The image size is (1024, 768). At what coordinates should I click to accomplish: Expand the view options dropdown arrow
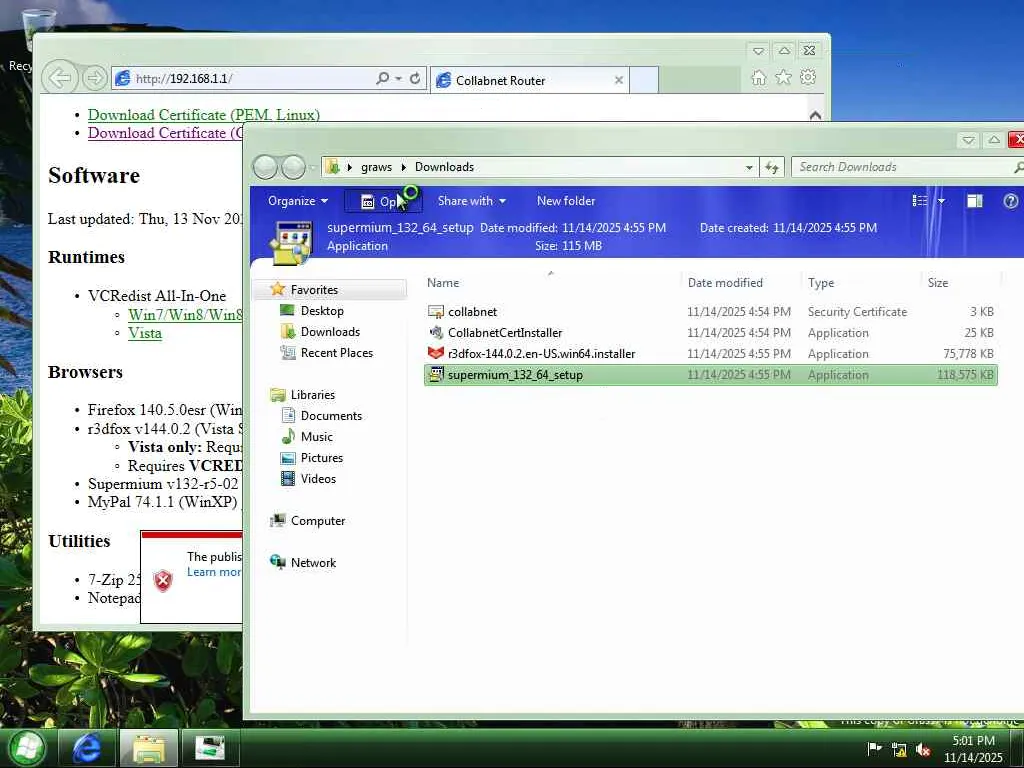tap(941, 201)
